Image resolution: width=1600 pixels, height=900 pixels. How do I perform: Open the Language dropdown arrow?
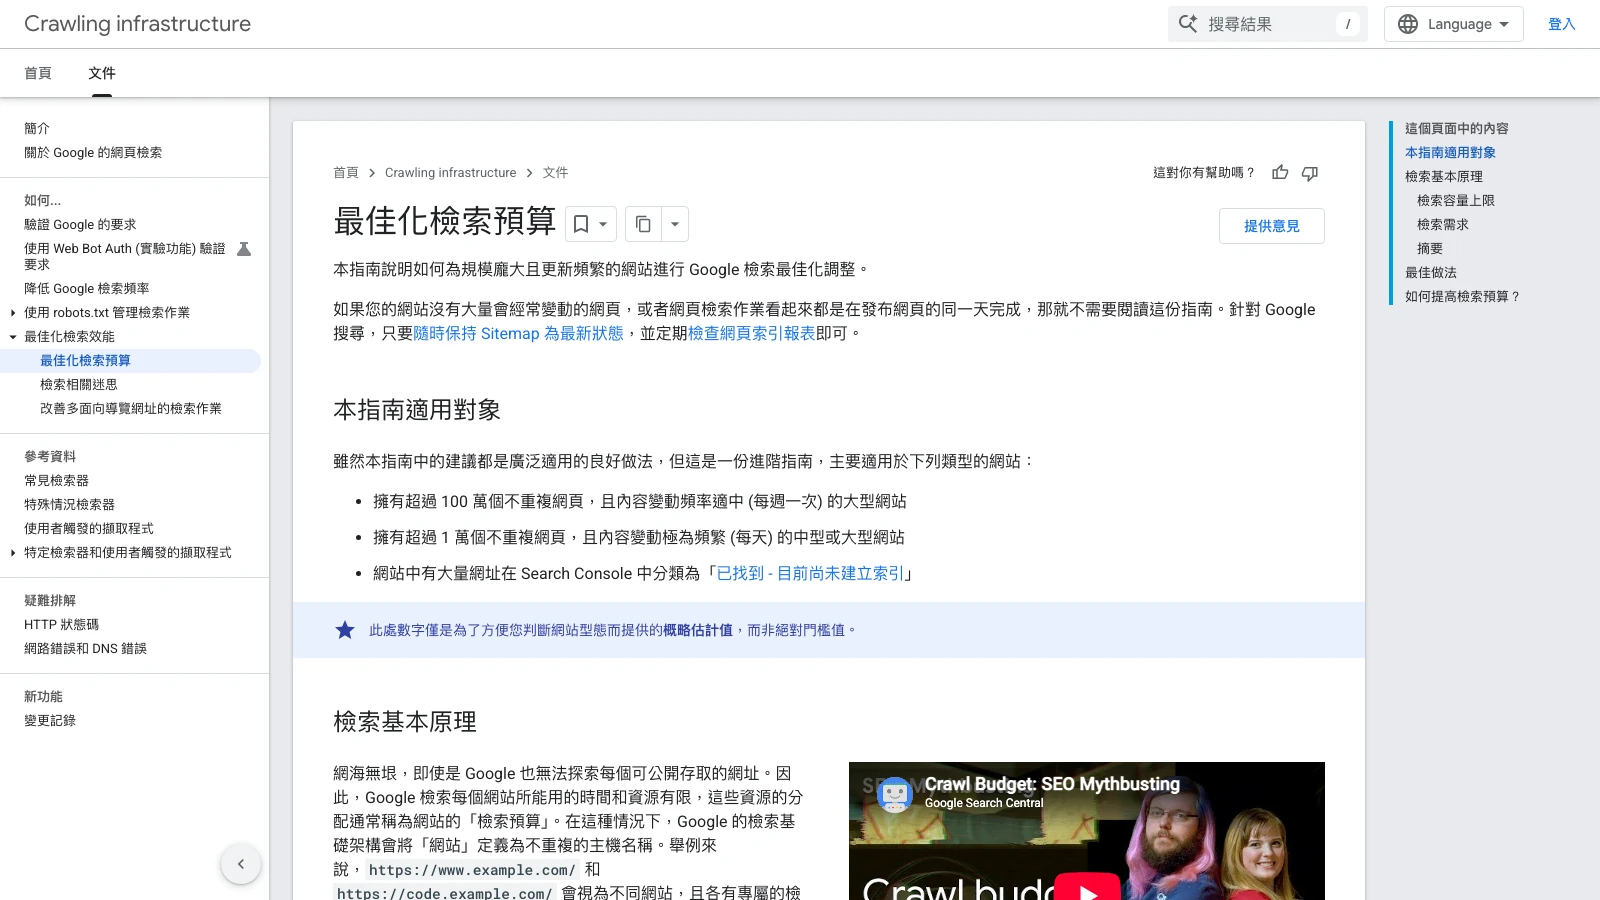(x=1504, y=24)
